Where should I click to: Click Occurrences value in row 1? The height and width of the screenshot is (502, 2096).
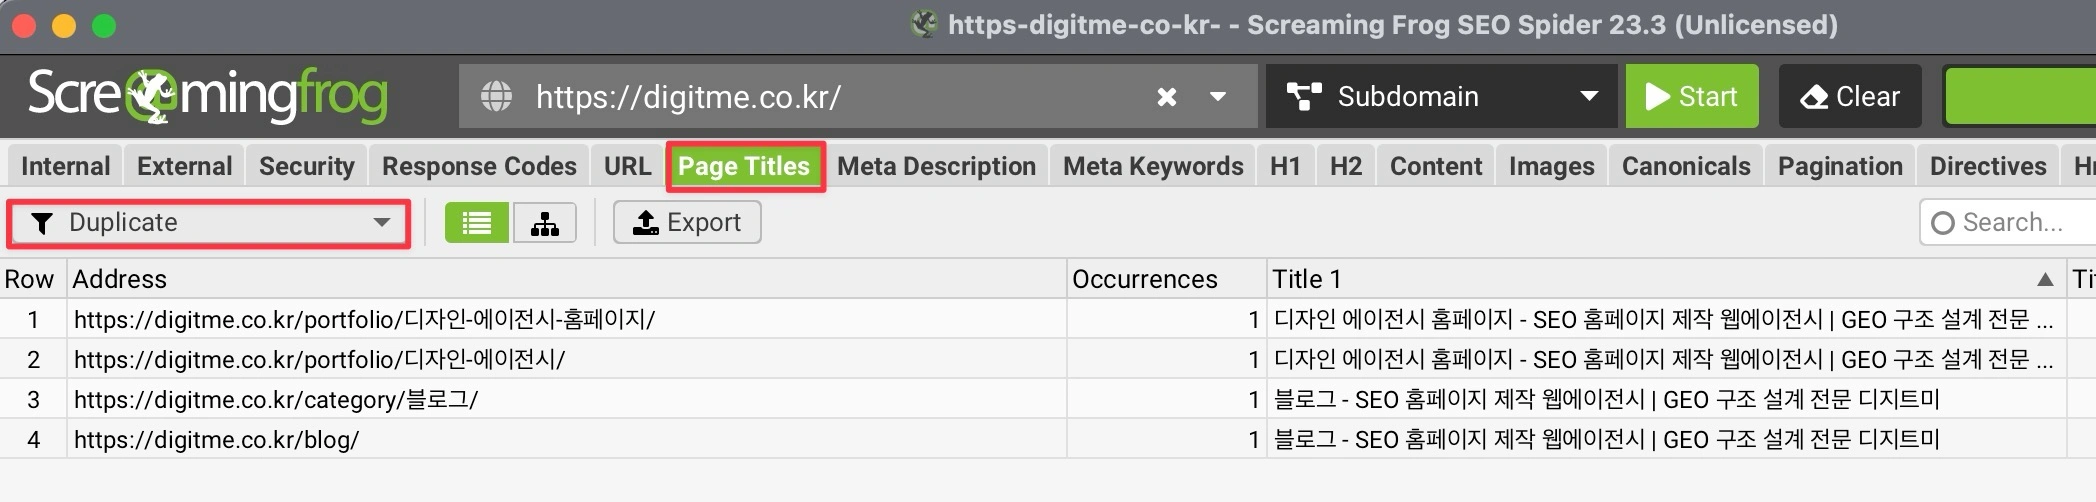pyautogui.click(x=1166, y=319)
